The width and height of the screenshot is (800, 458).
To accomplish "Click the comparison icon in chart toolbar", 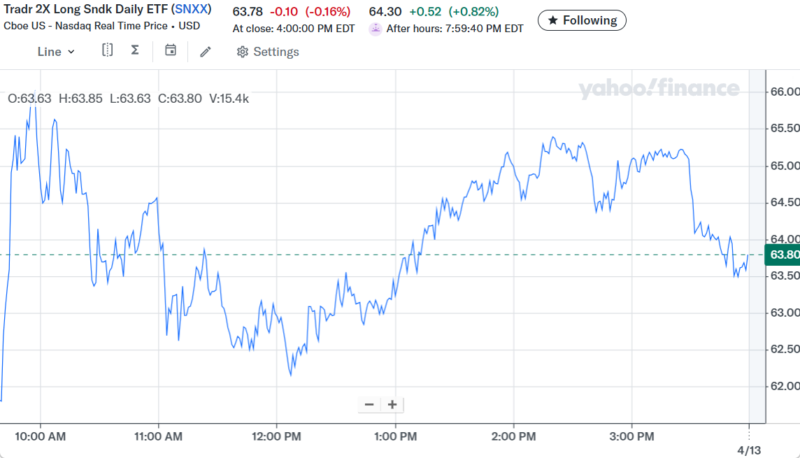I will pos(108,51).
